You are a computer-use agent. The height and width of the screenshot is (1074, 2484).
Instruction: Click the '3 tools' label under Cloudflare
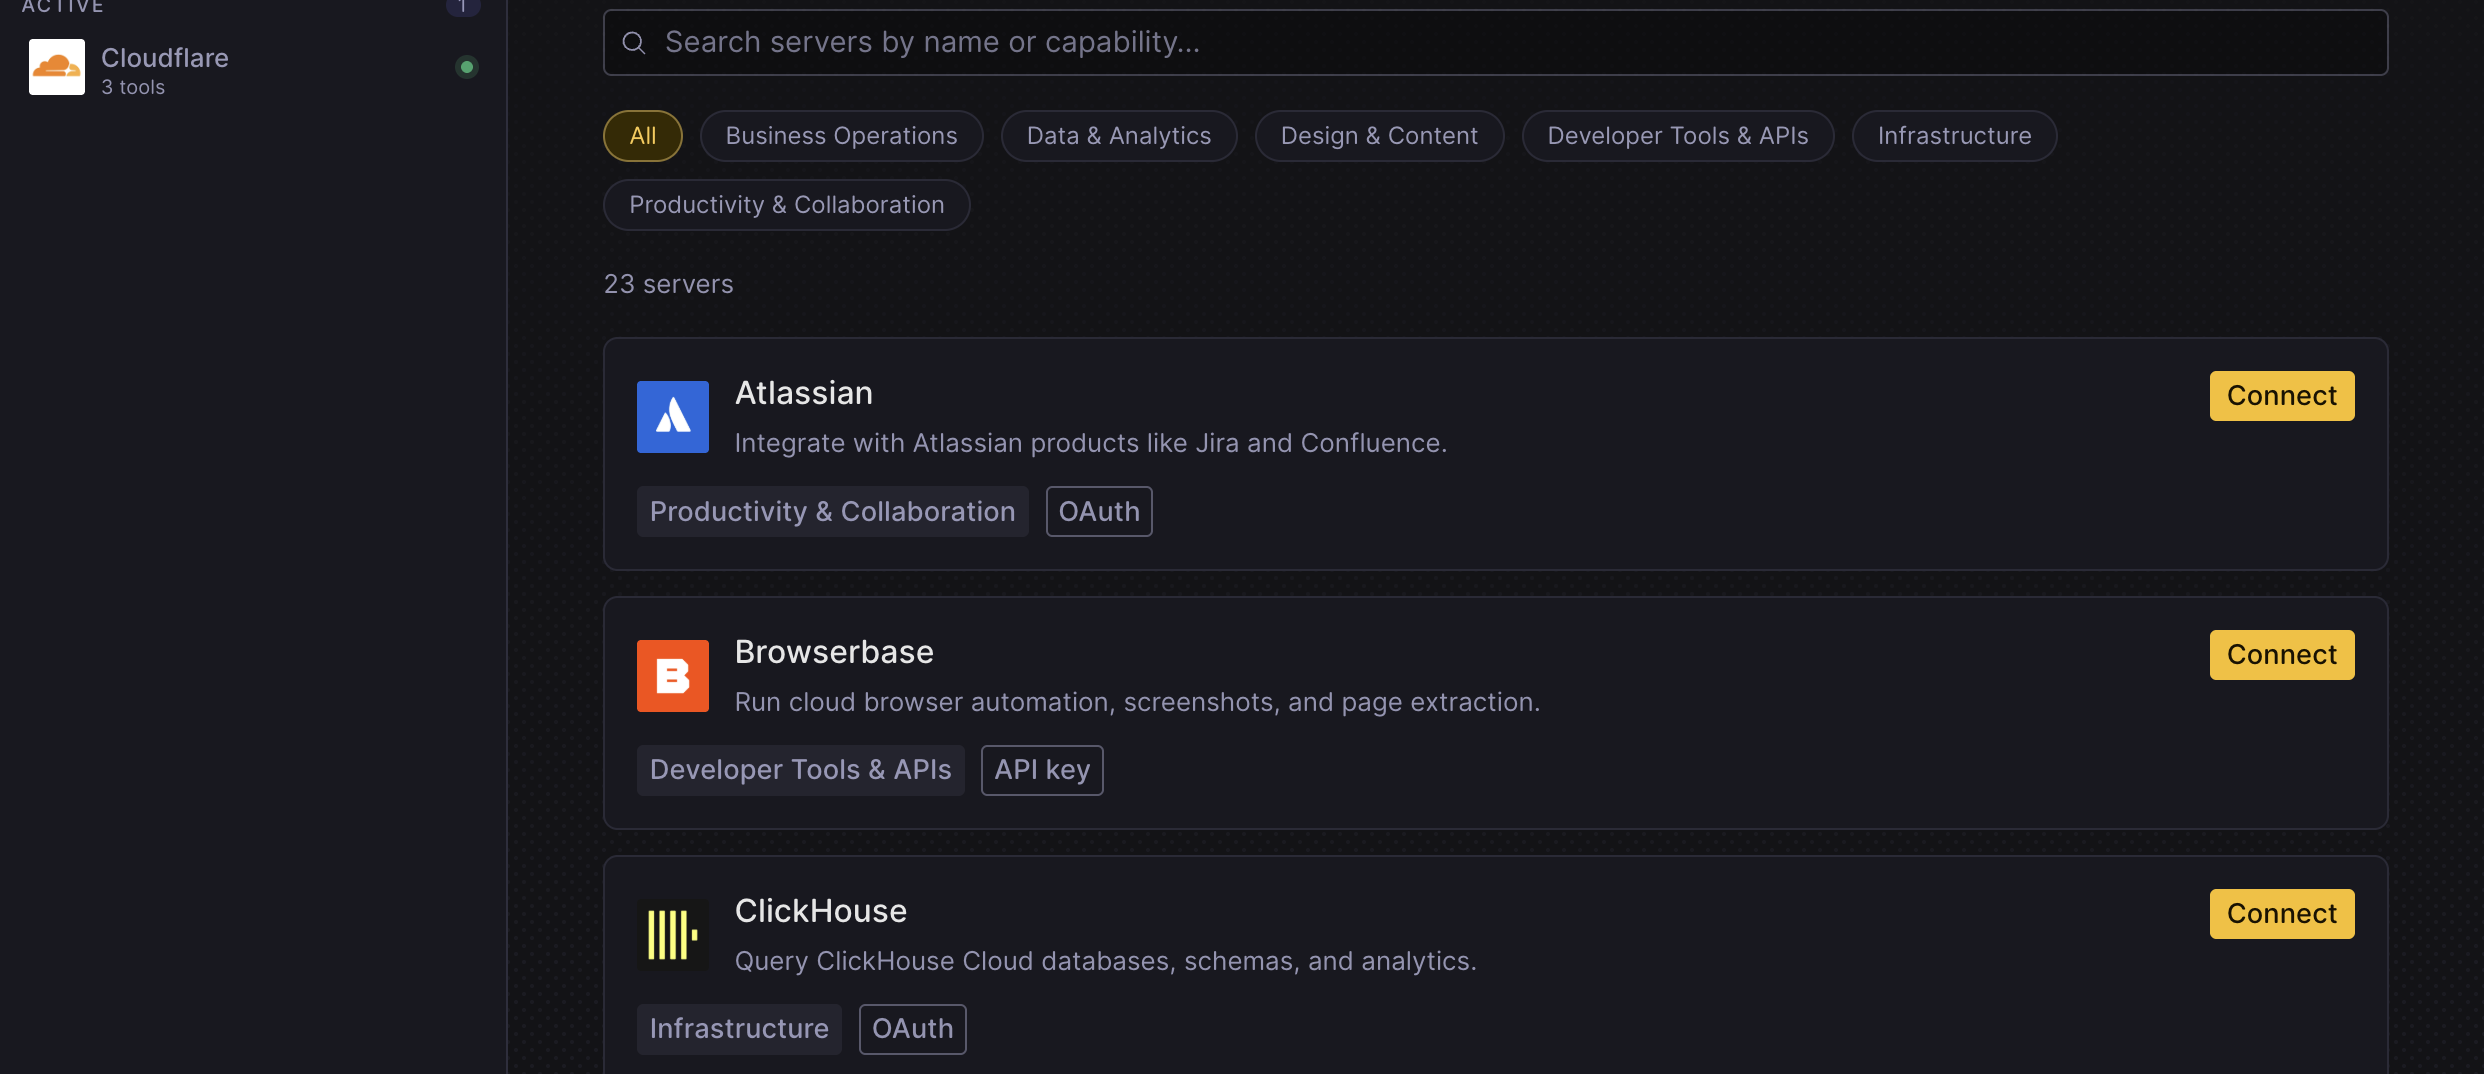[x=133, y=87]
